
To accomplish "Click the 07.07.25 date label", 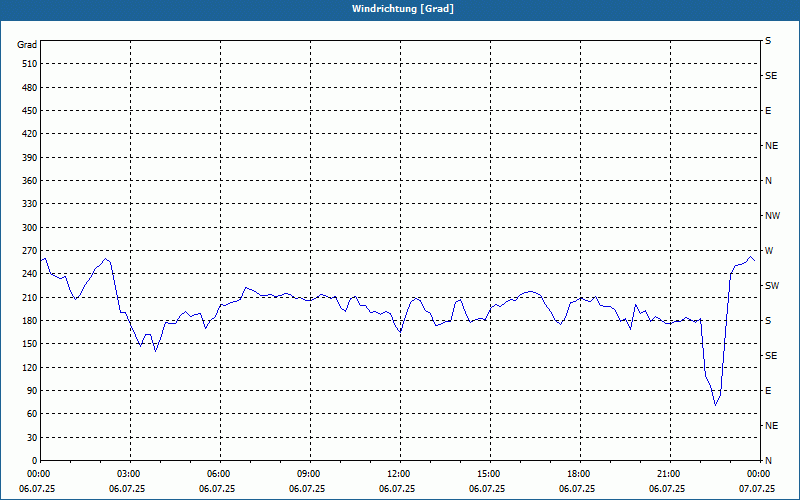I will click(757, 489).
